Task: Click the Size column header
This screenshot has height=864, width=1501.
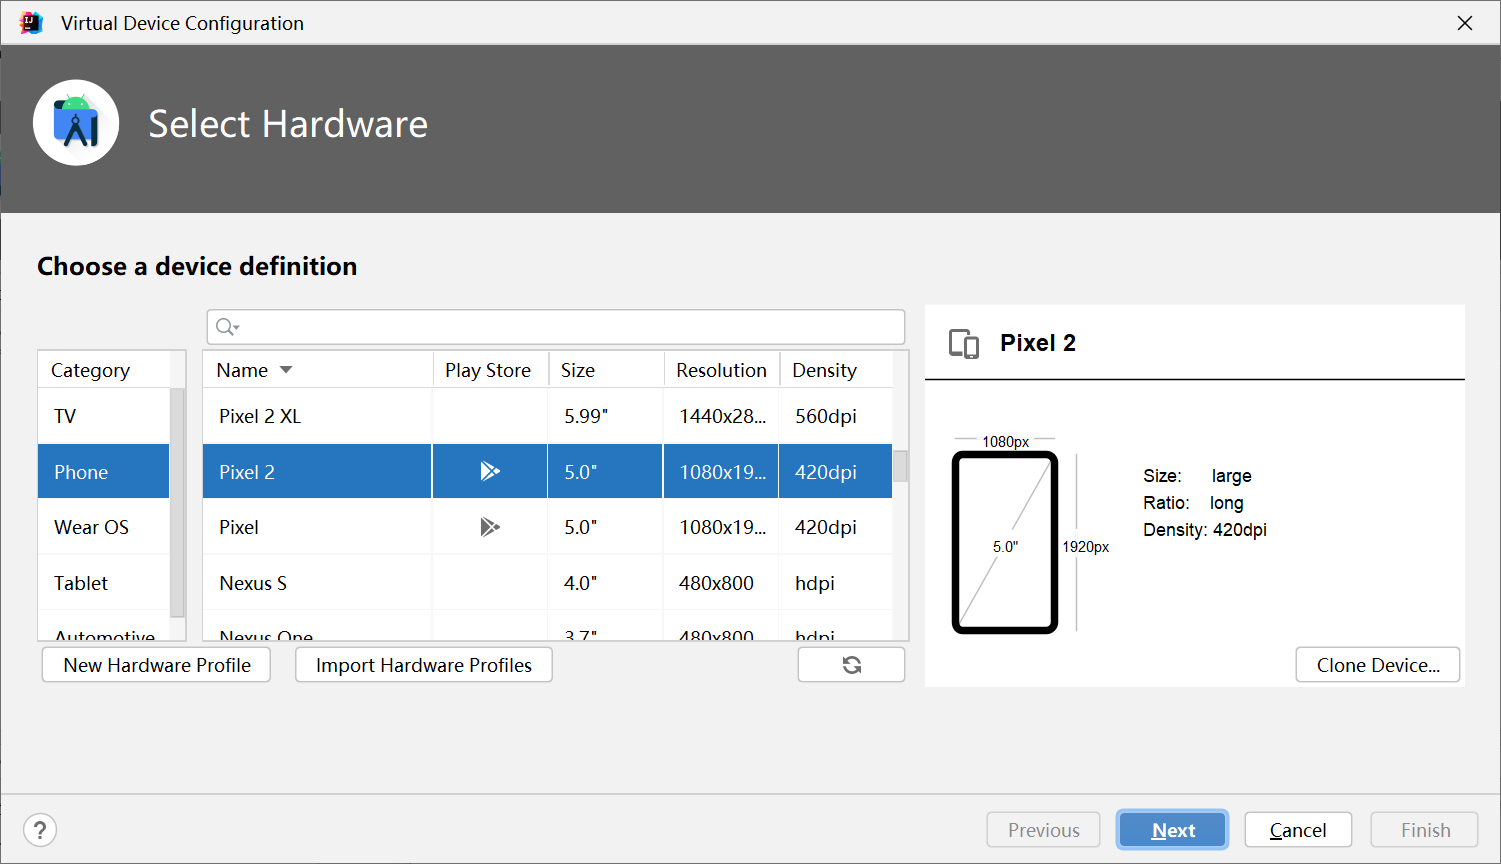Action: pos(606,370)
